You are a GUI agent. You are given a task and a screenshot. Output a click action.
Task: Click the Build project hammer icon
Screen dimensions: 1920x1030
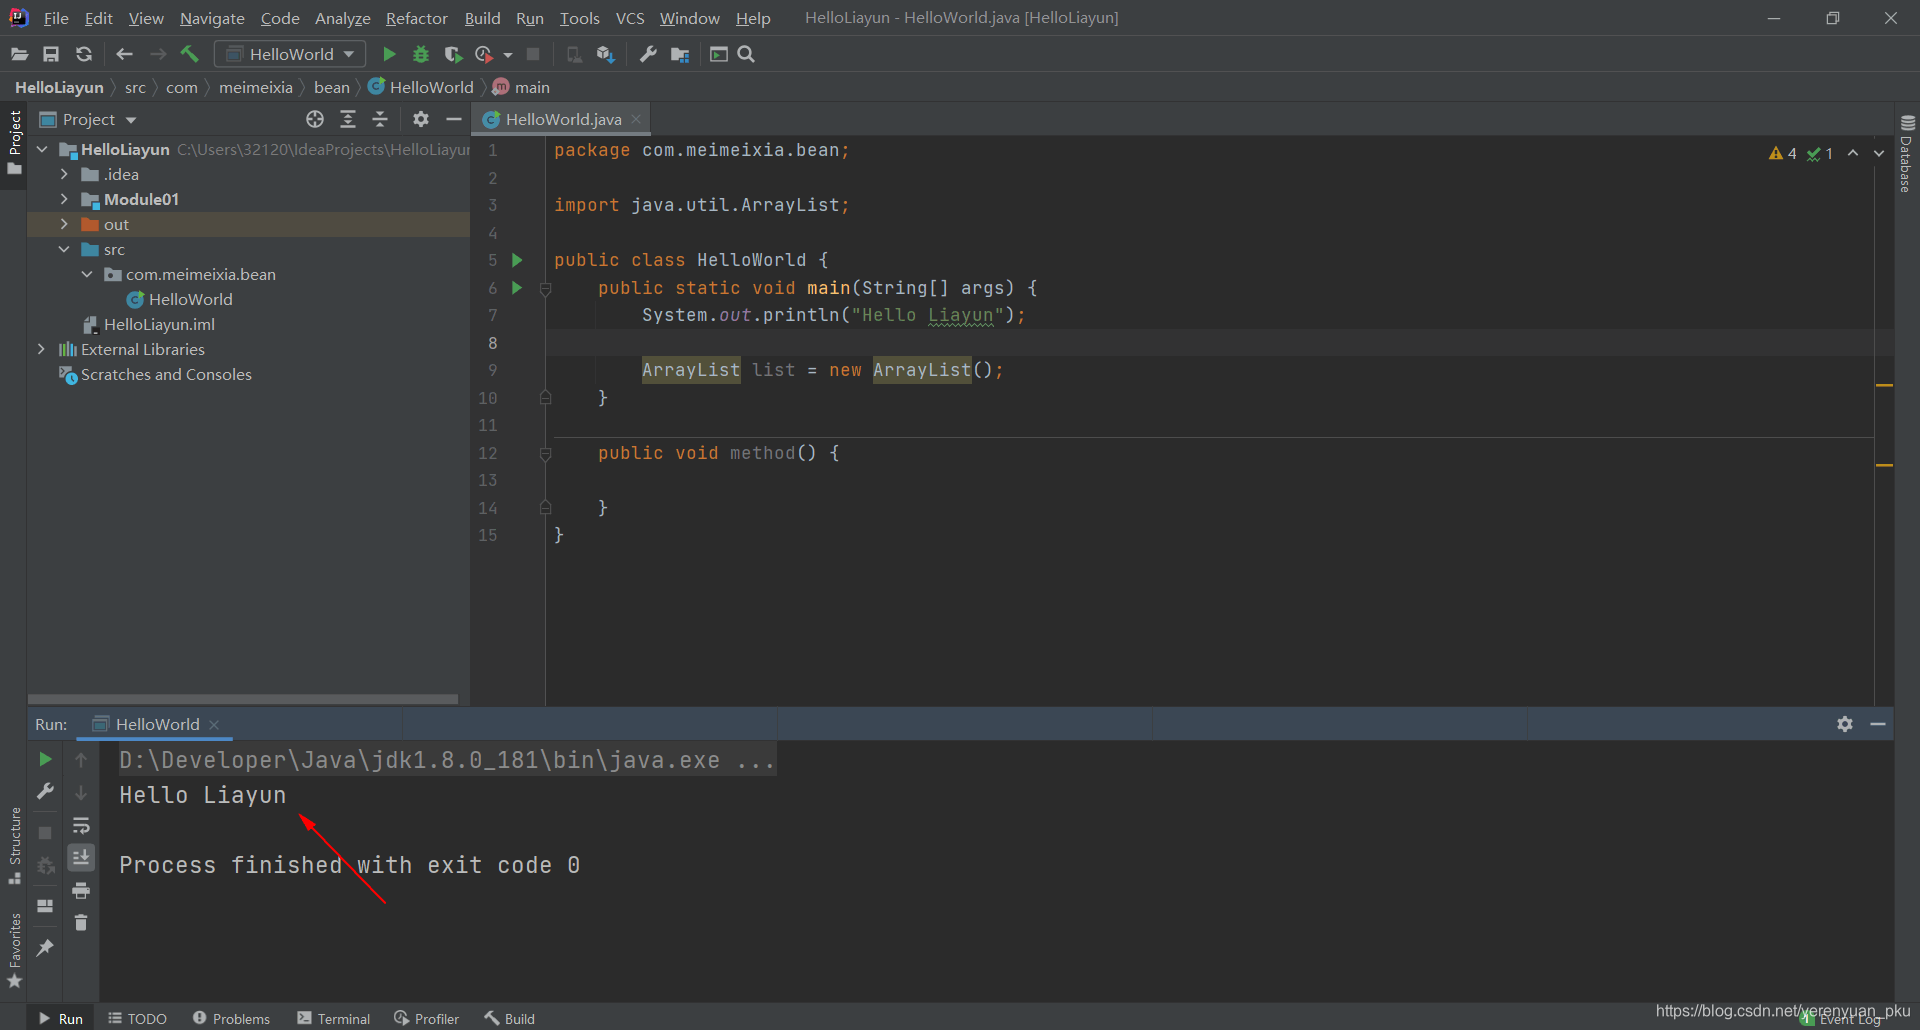190,54
